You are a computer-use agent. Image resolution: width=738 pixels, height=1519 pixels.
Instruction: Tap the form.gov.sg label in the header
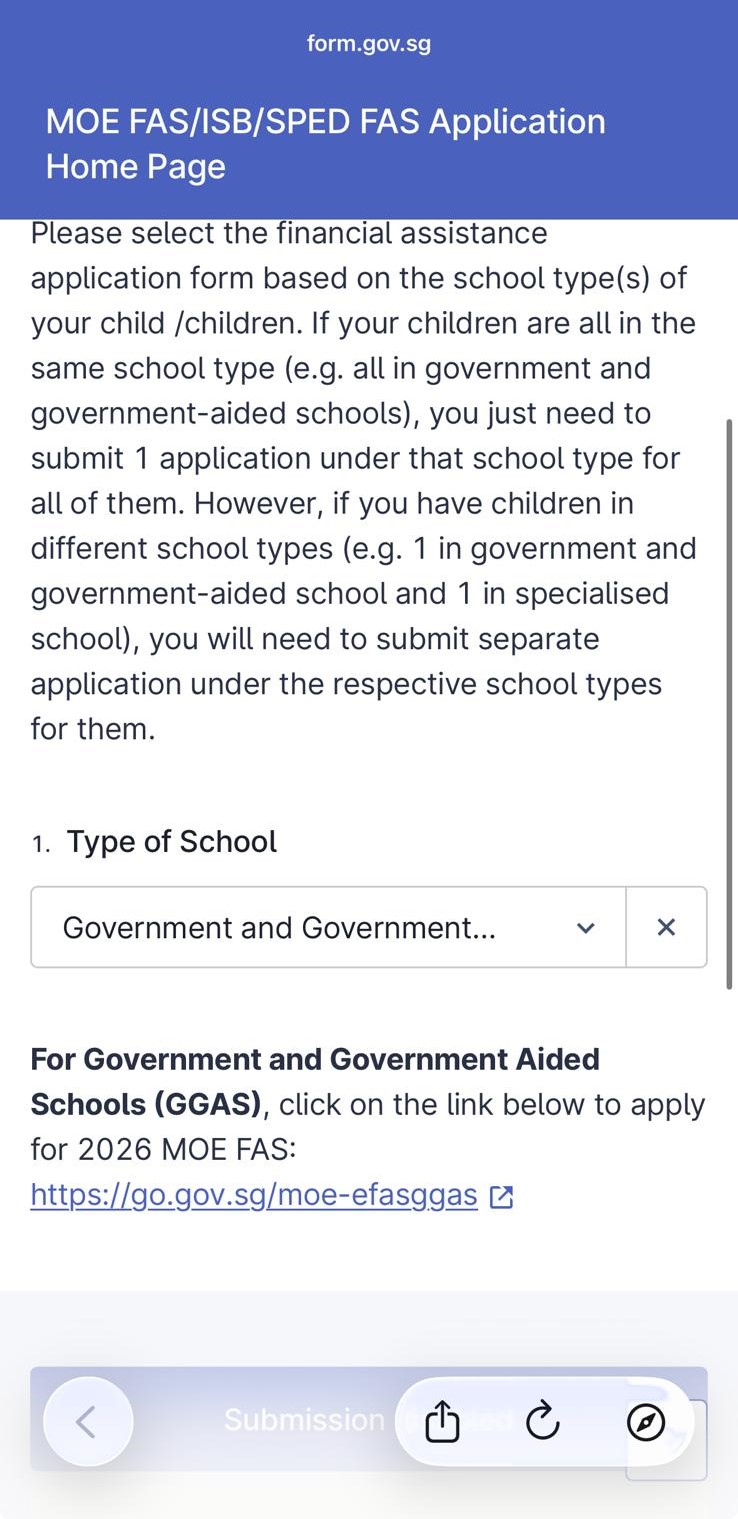point(369,43)
